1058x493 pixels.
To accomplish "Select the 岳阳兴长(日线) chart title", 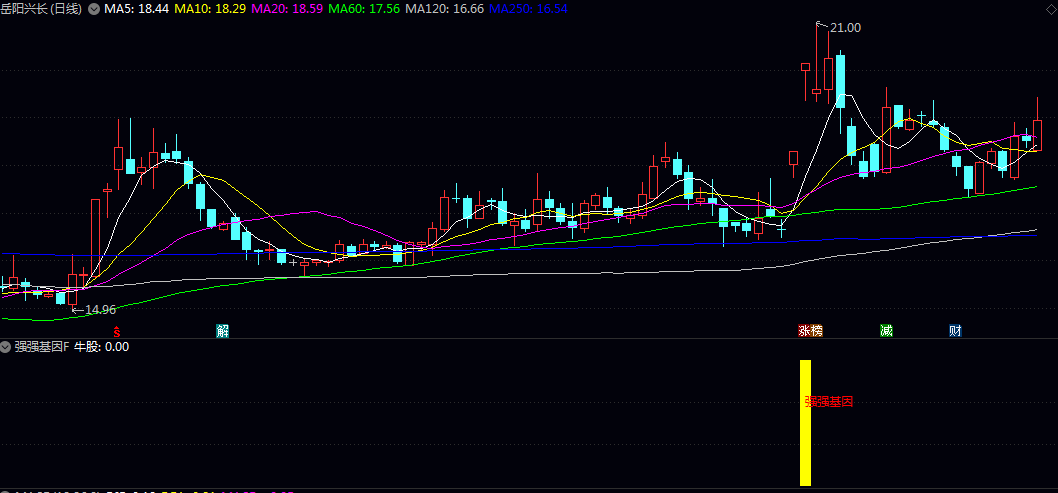I will (x=43, y=9).
